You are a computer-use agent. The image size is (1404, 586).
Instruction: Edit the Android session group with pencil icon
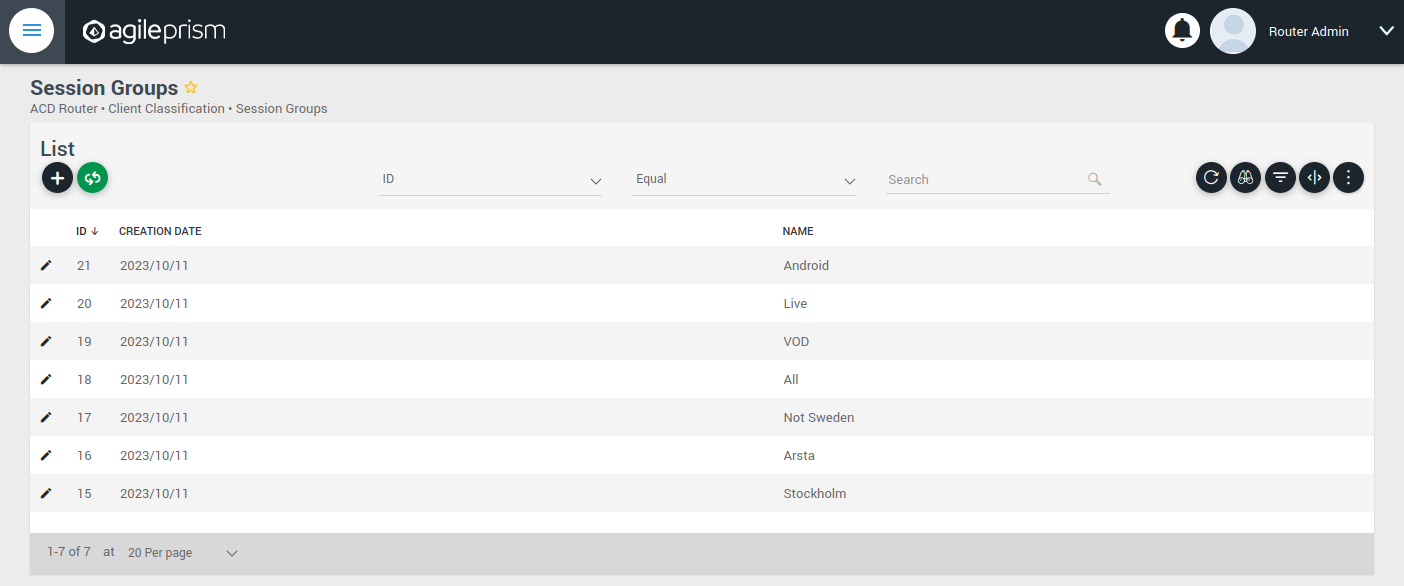(x=45, y=265)
